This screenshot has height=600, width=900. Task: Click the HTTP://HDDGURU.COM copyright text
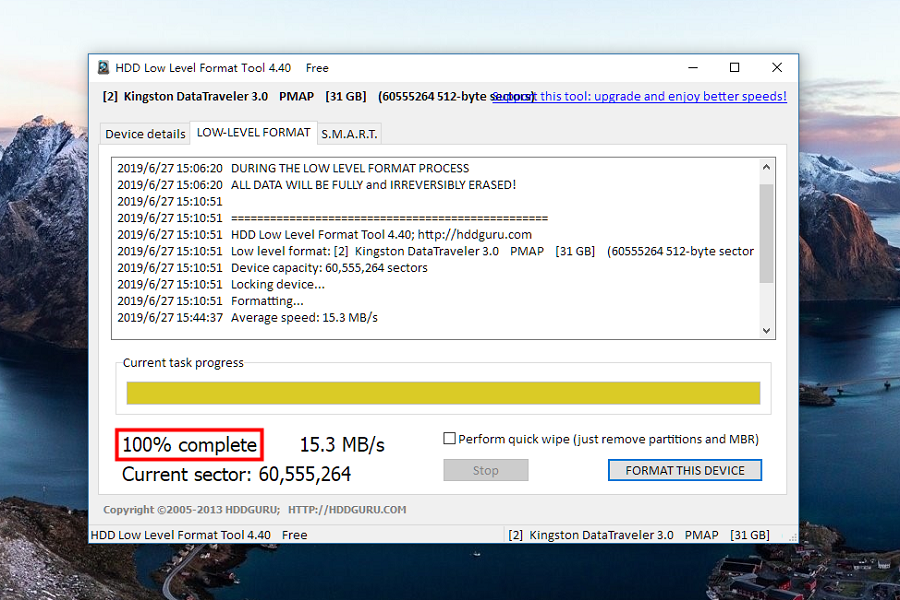[x=345, y=509]
